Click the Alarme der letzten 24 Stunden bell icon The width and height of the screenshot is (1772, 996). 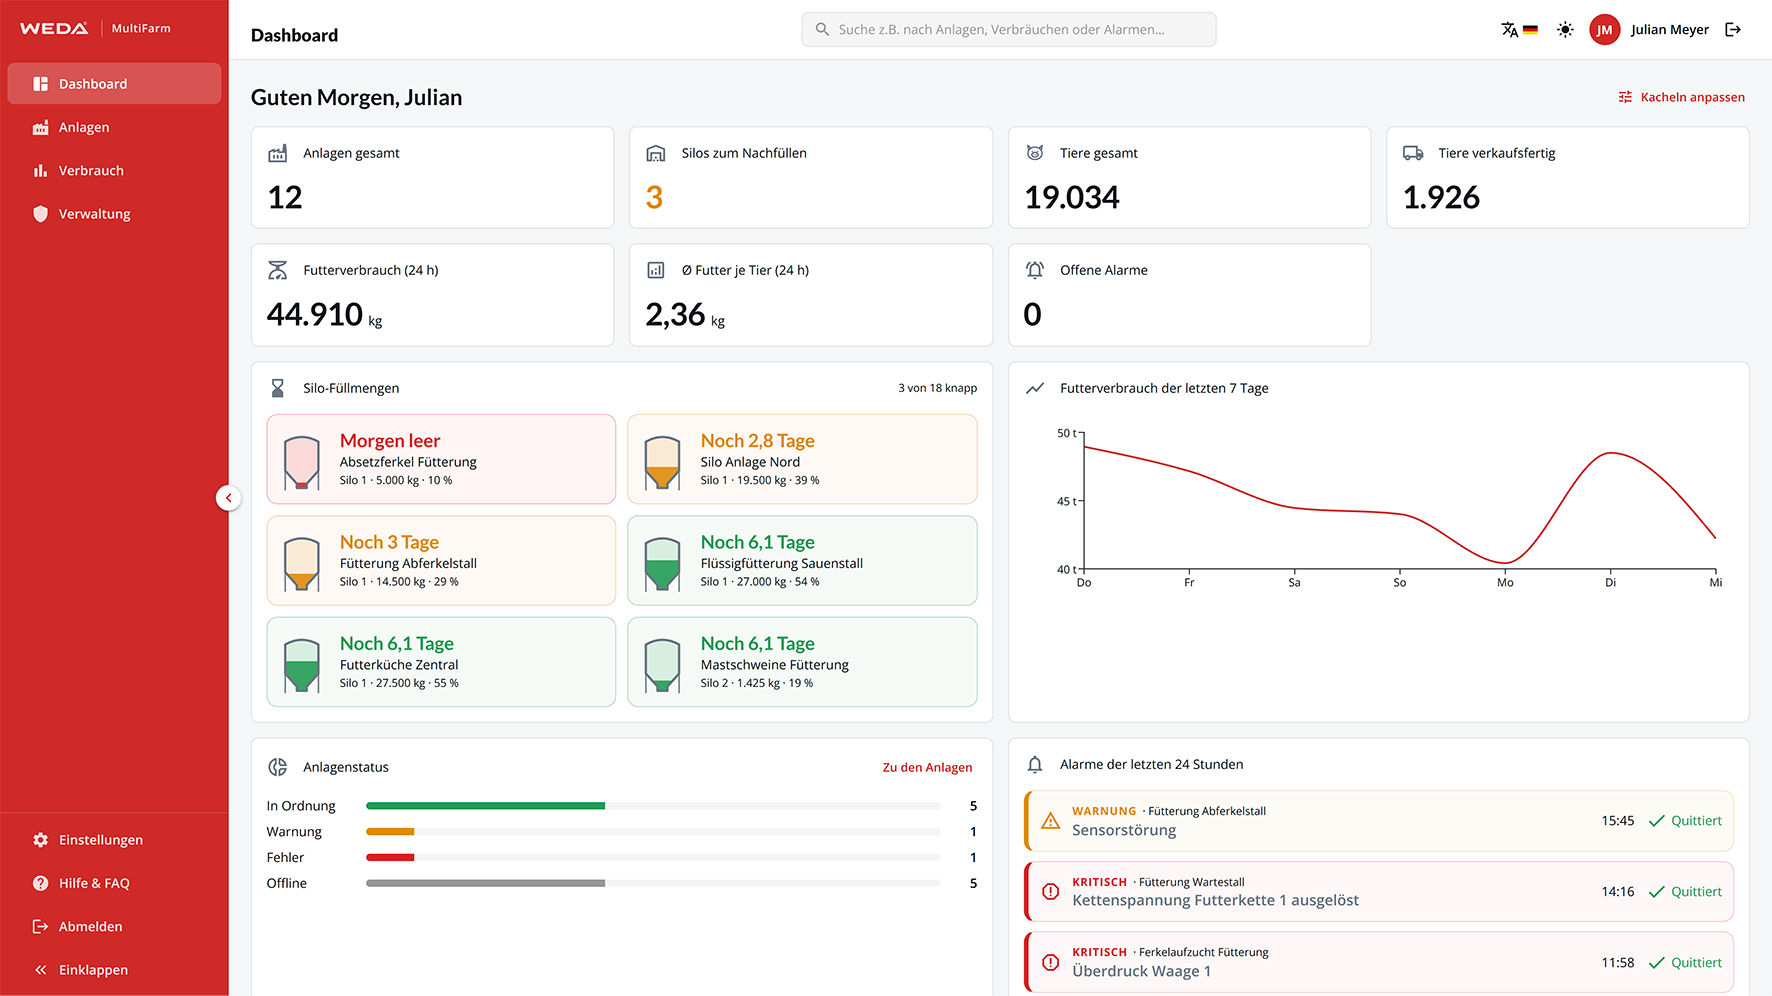(1035, 765)
